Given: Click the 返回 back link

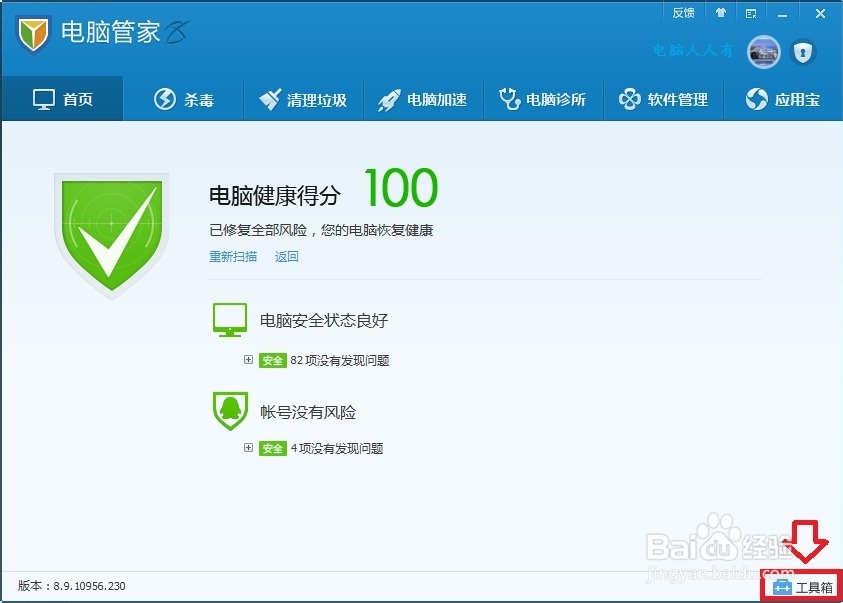Looking at the screenshot, I should click(x=287, y=256).
